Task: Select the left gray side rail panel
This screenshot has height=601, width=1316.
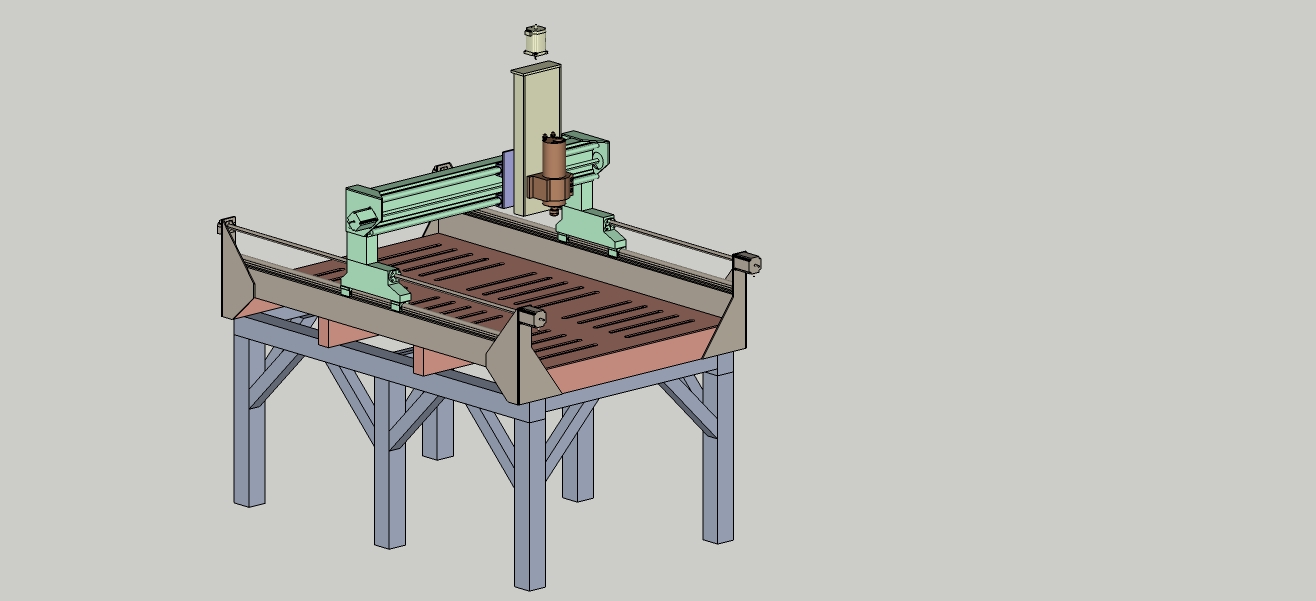Action: 300,300
